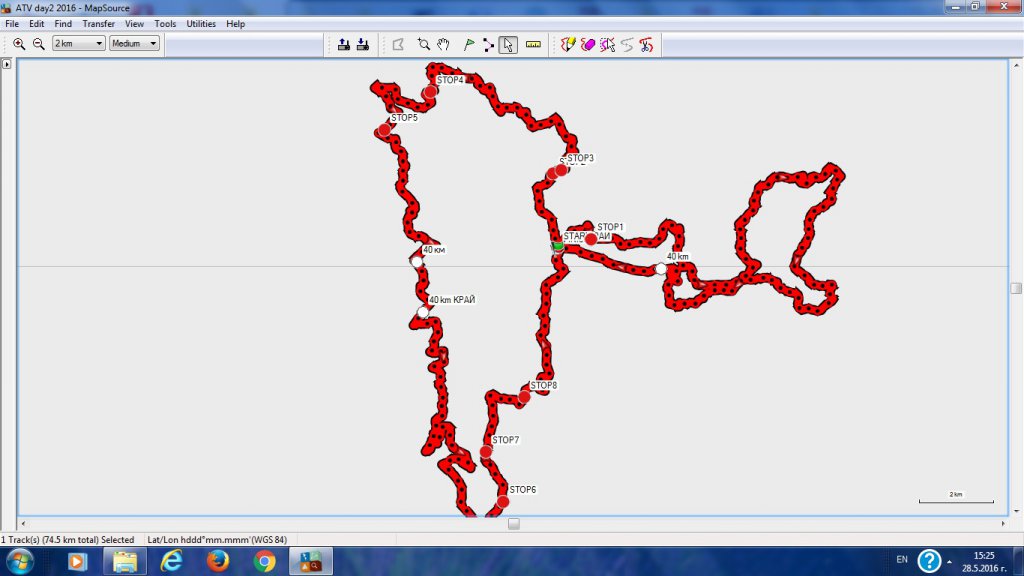The height and width of the screenshot is (576, 1024).
Task: Click the Zoom Out magnifier icon
Action: point(39,44)
